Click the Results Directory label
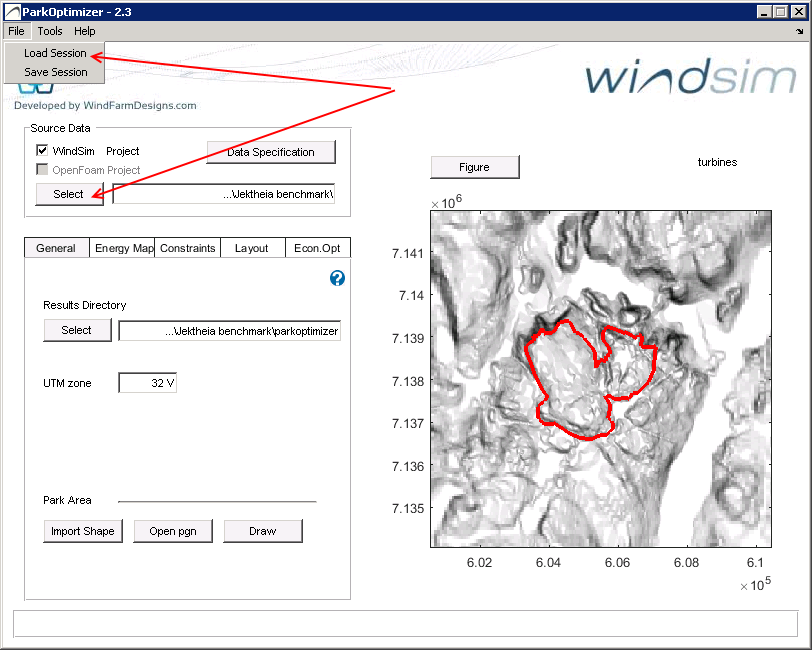Viewport: 812px width, 650px height. (84, 305)
